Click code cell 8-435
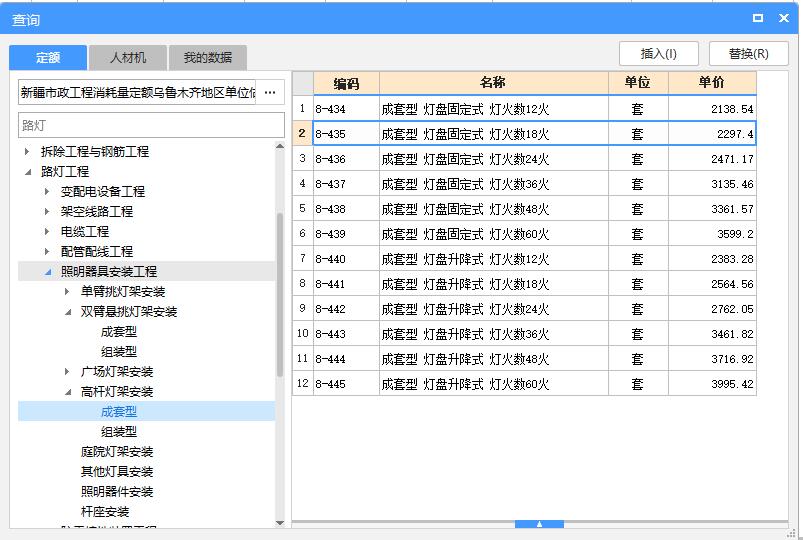 [x=346, y=134]
